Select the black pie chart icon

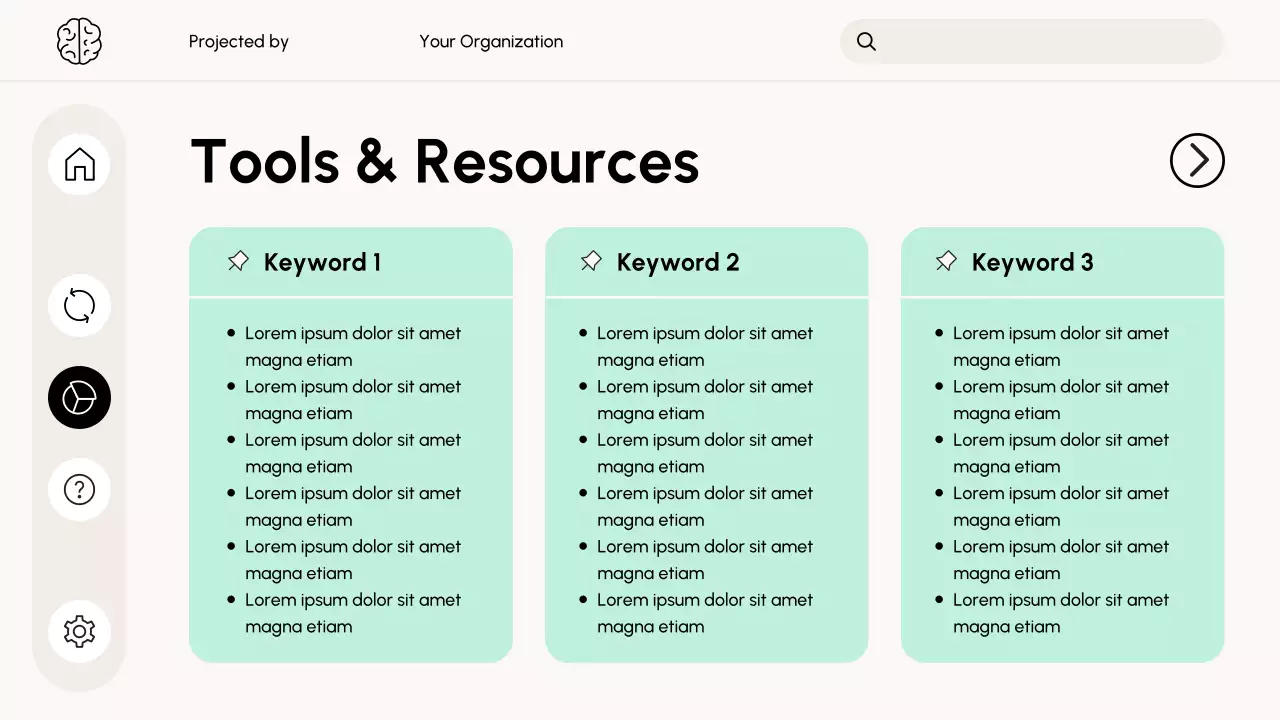(79, 398)
